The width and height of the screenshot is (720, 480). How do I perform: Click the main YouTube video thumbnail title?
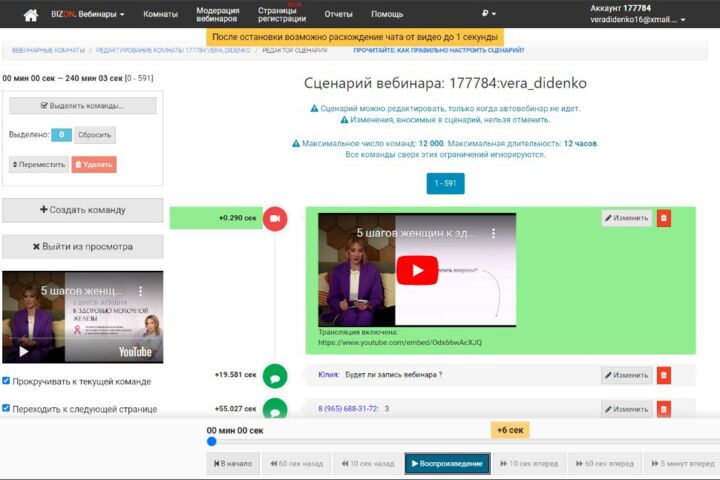416,233
